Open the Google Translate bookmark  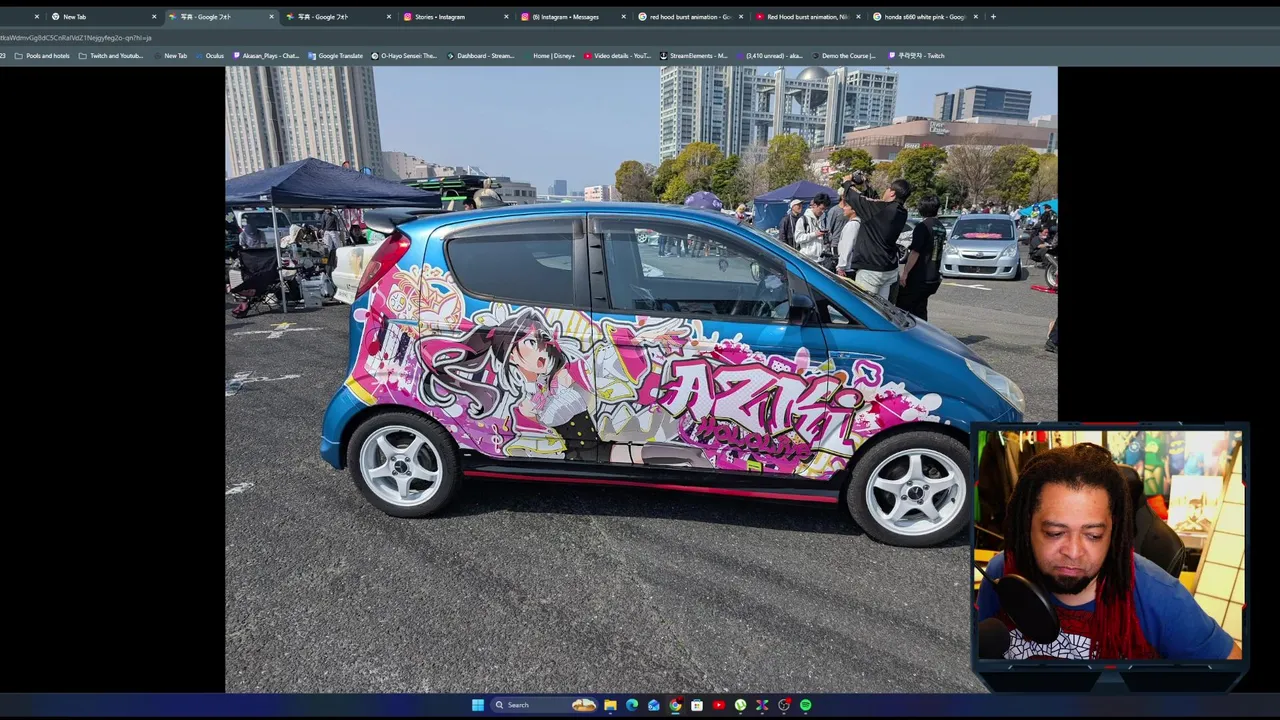point(335,56)
